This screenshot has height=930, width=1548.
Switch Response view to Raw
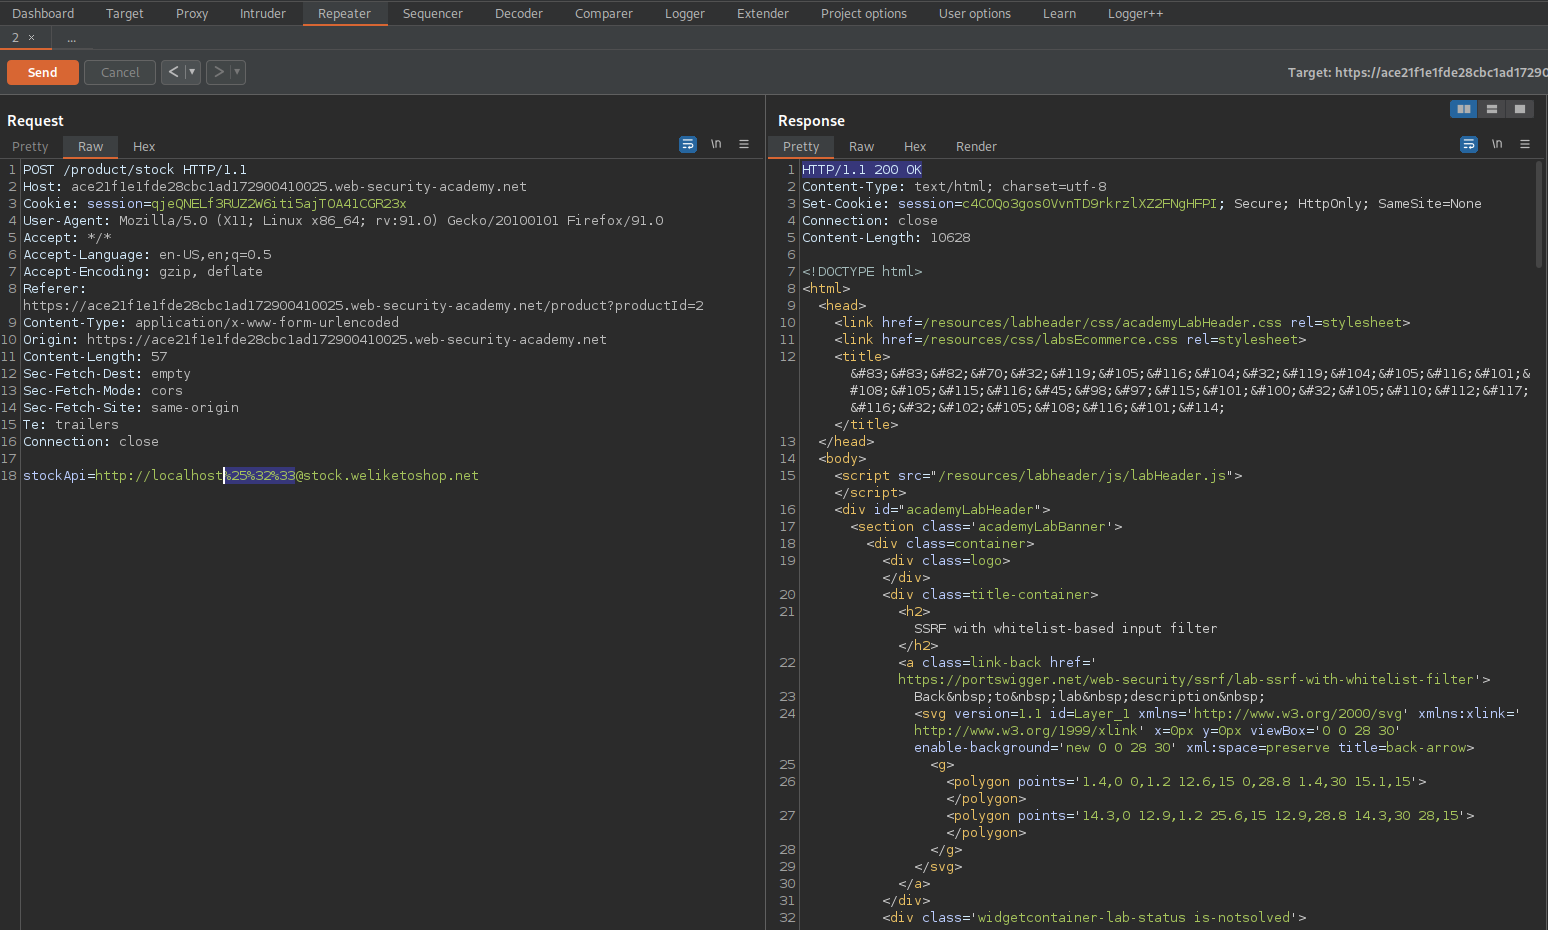point(861,146)
